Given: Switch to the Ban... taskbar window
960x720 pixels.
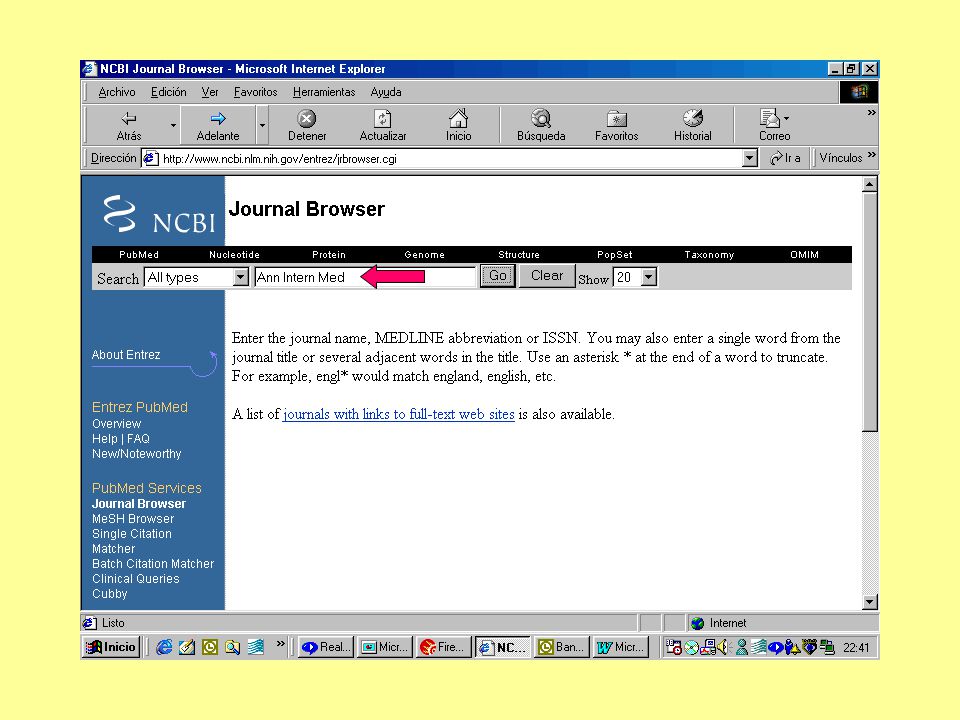Looking at the screenshot, I should [561, 647].
